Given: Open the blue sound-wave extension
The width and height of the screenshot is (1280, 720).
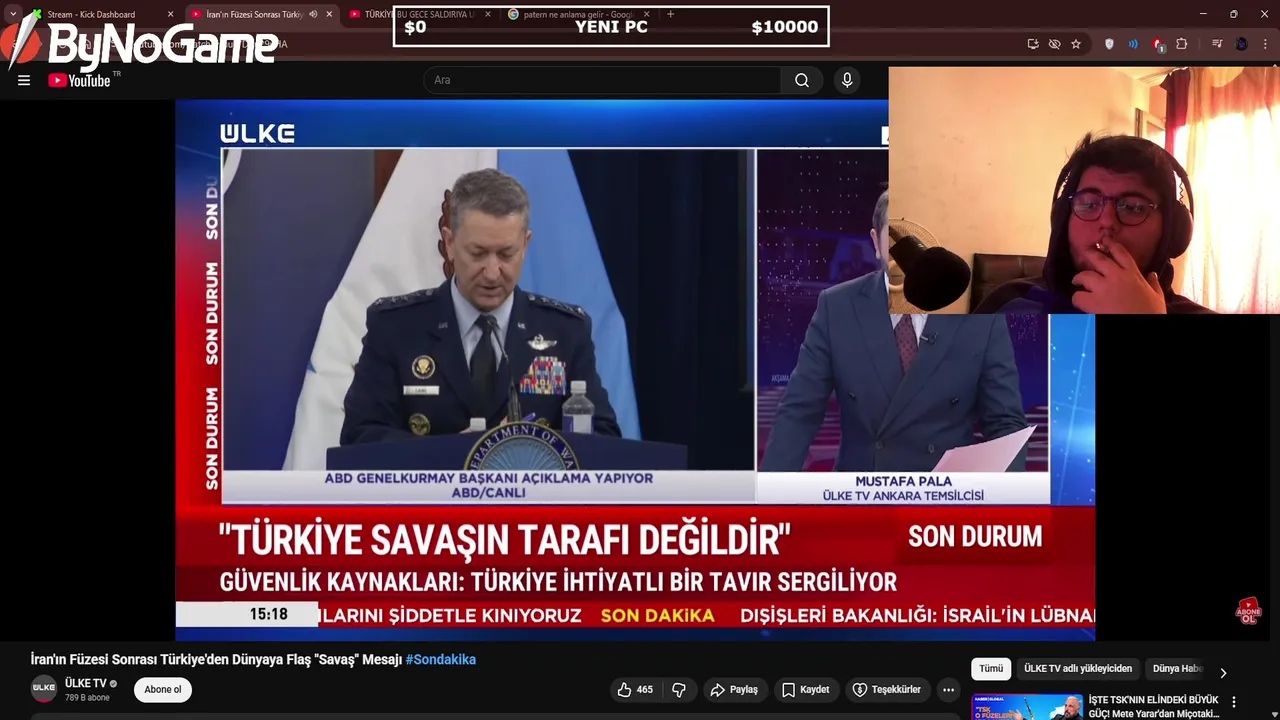Looking at the screenshot, I should 1133,44.
